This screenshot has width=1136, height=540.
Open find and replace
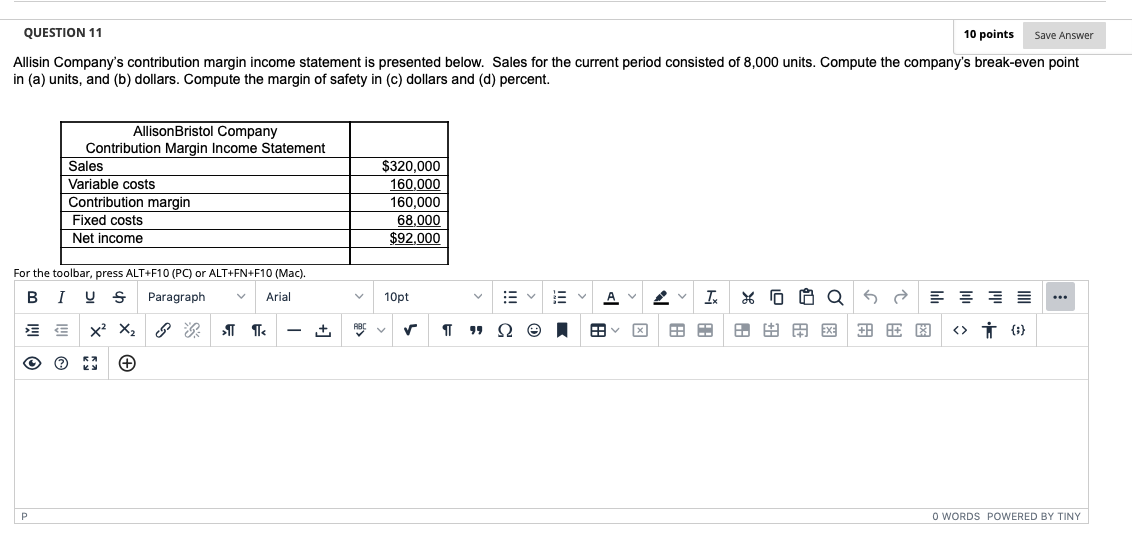click(x=835, y=297)
